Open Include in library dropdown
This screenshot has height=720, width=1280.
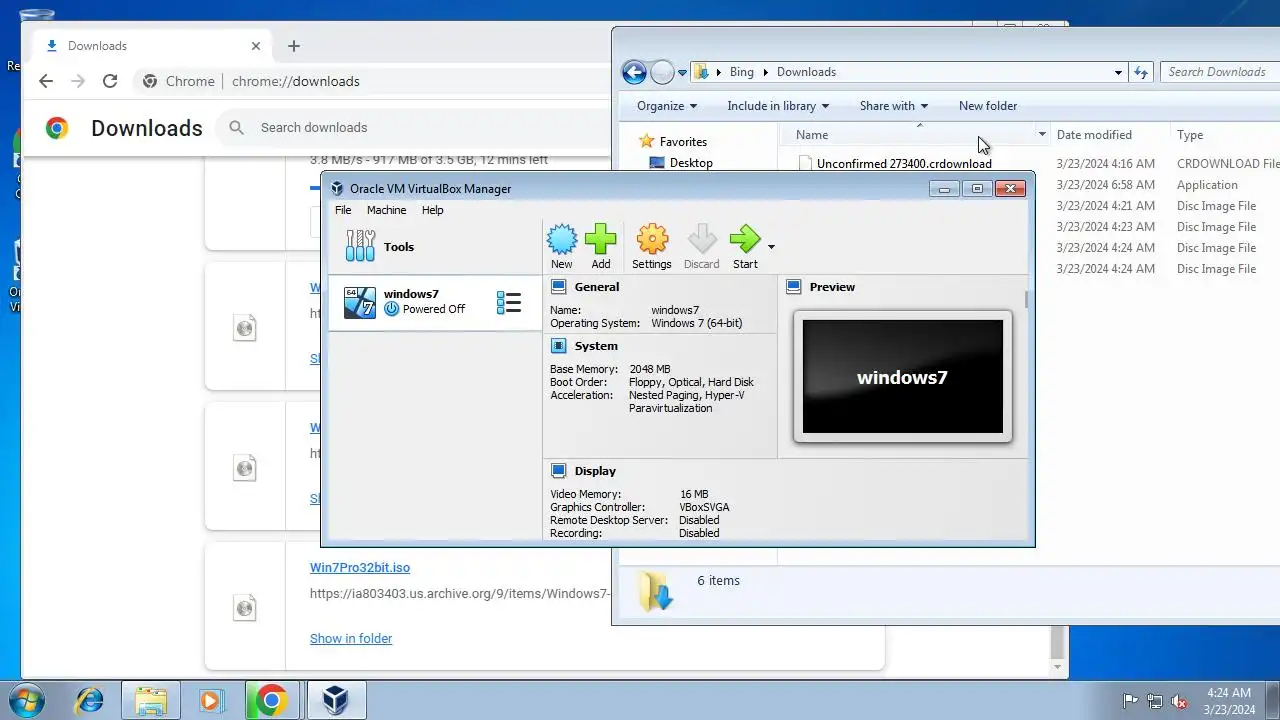[778, 106]
